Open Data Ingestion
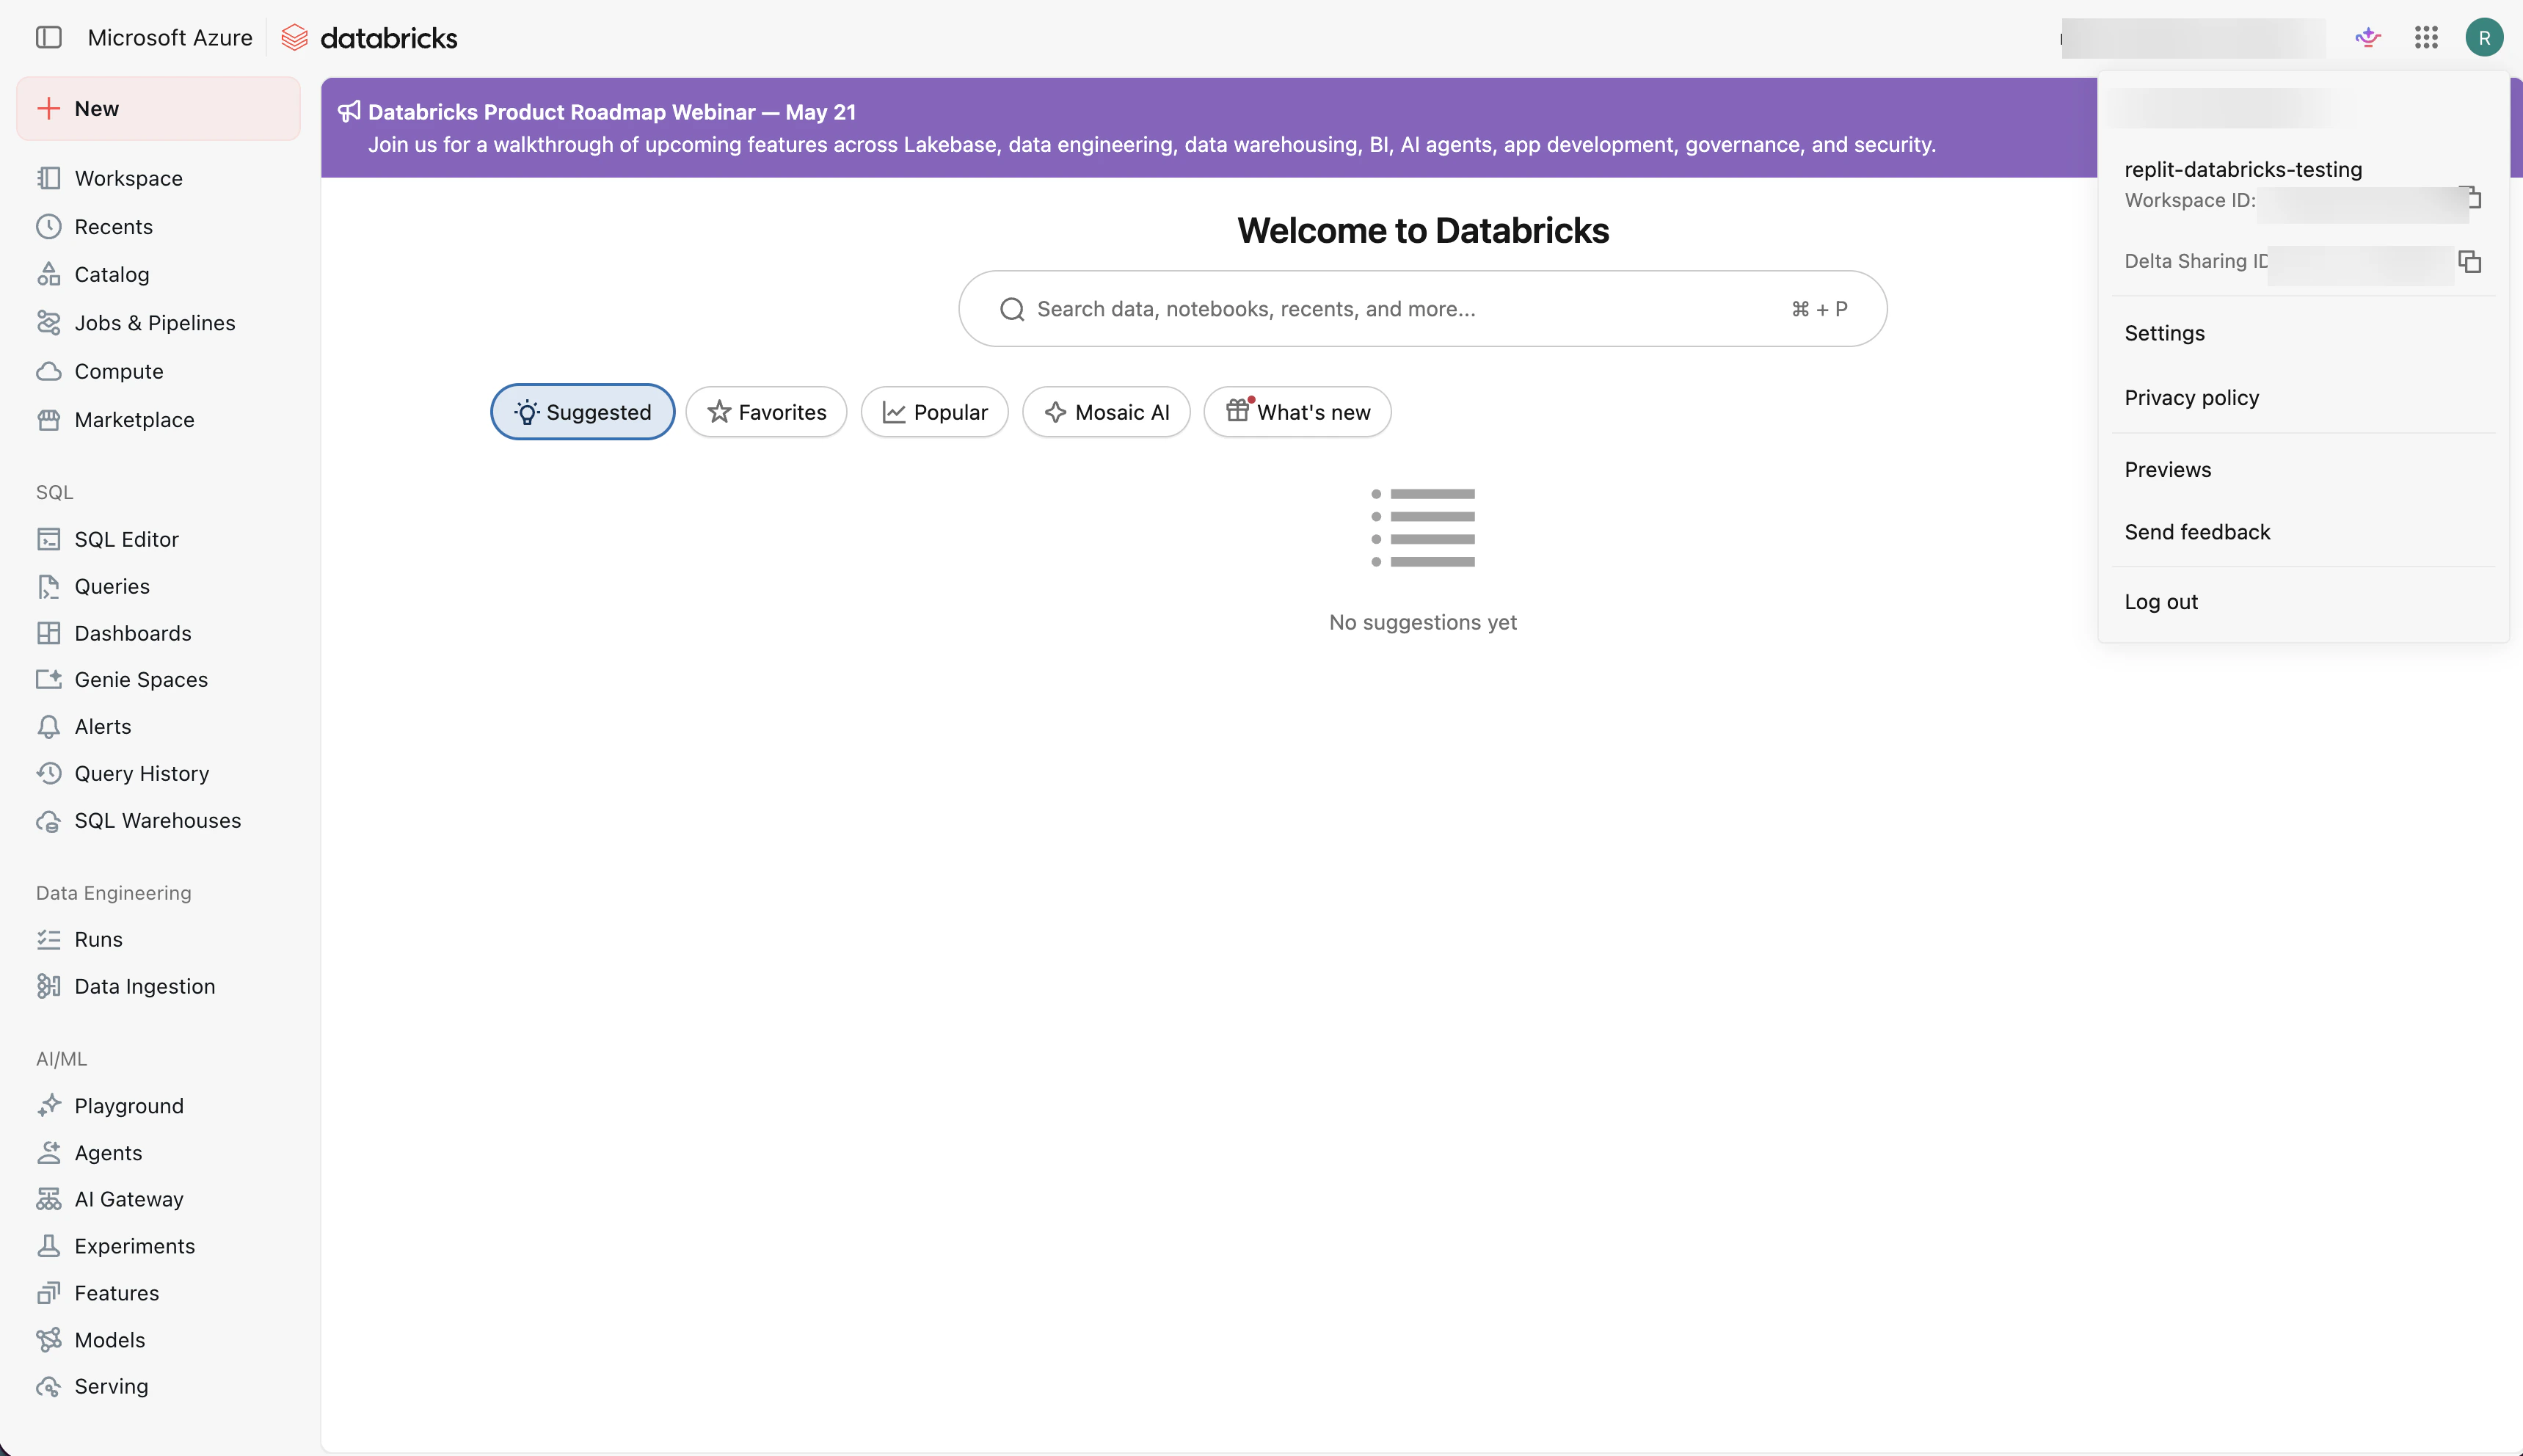 pyautogui.click(x=158, y=986)
